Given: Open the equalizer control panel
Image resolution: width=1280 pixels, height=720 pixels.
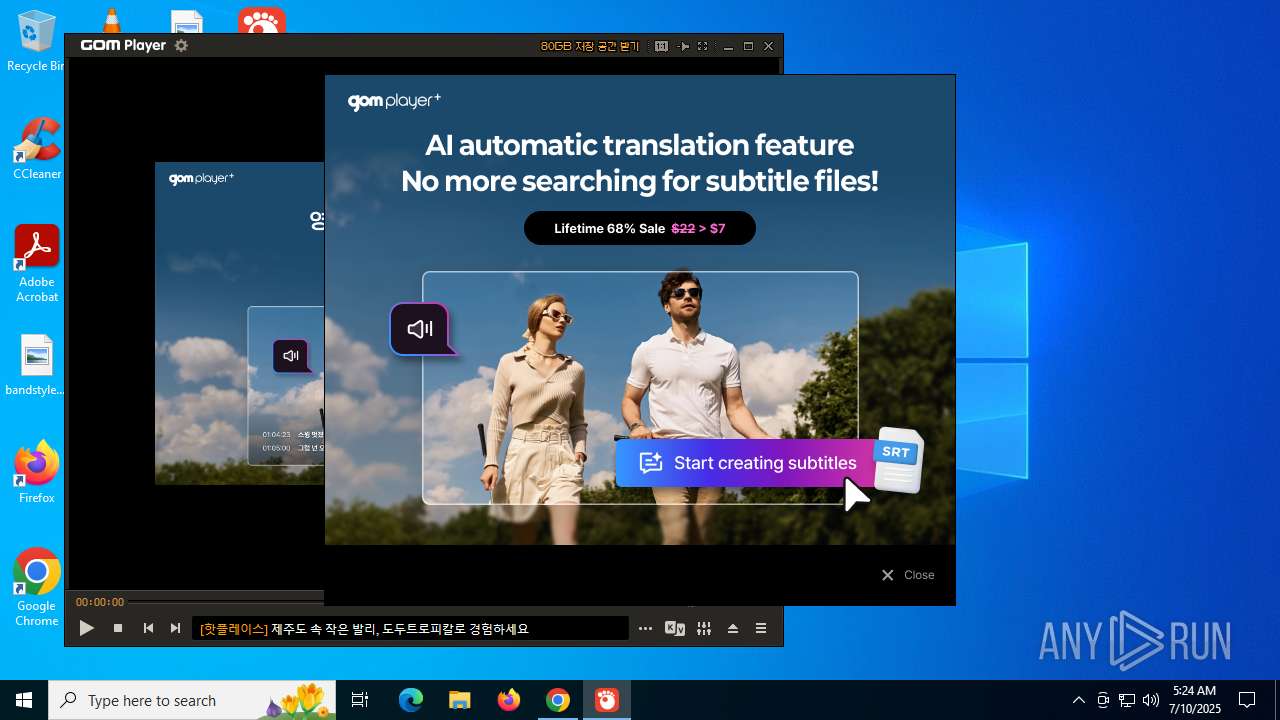Looking at the screenshot, I should [704, 628].
